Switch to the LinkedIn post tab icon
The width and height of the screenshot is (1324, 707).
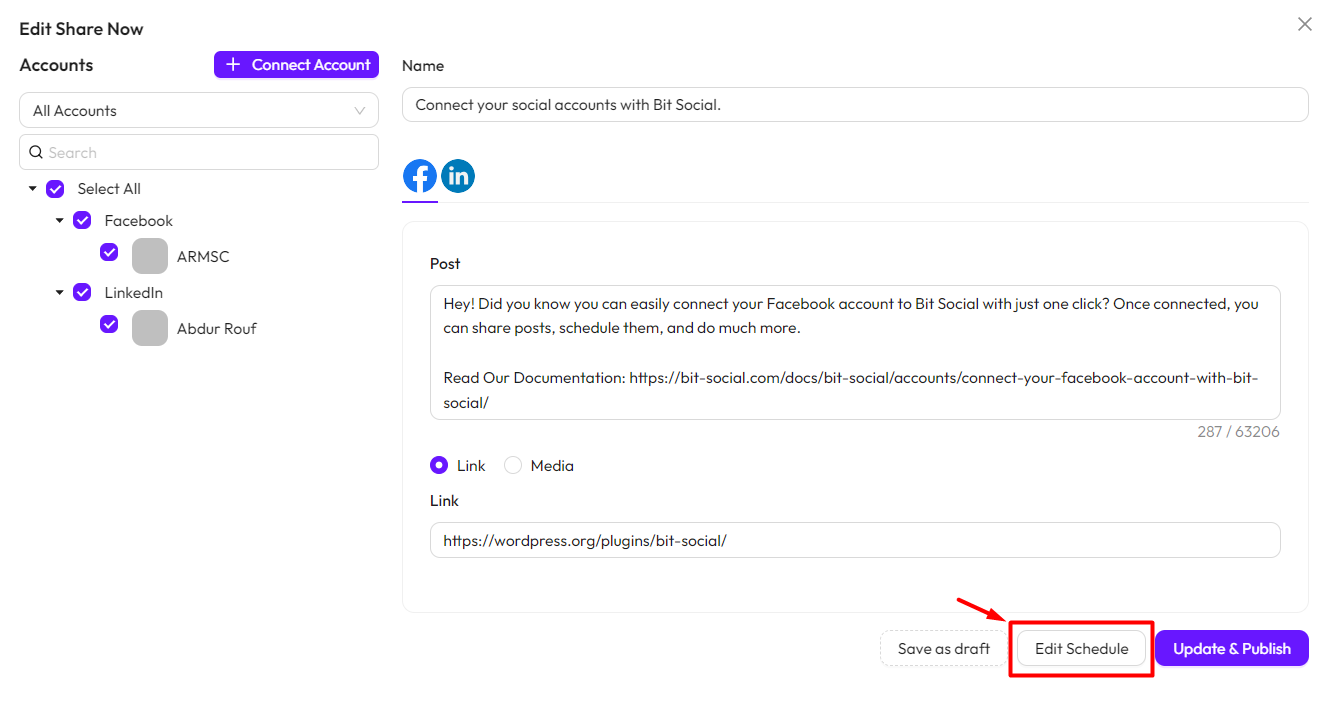coord(458,176)
